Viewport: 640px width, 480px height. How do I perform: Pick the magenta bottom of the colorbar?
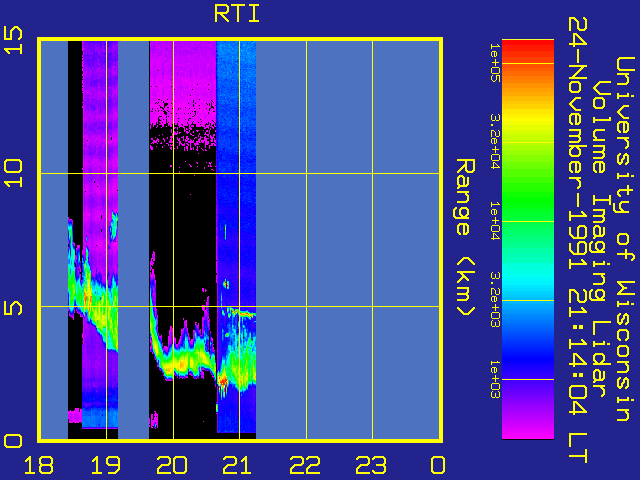click(528, 429)
